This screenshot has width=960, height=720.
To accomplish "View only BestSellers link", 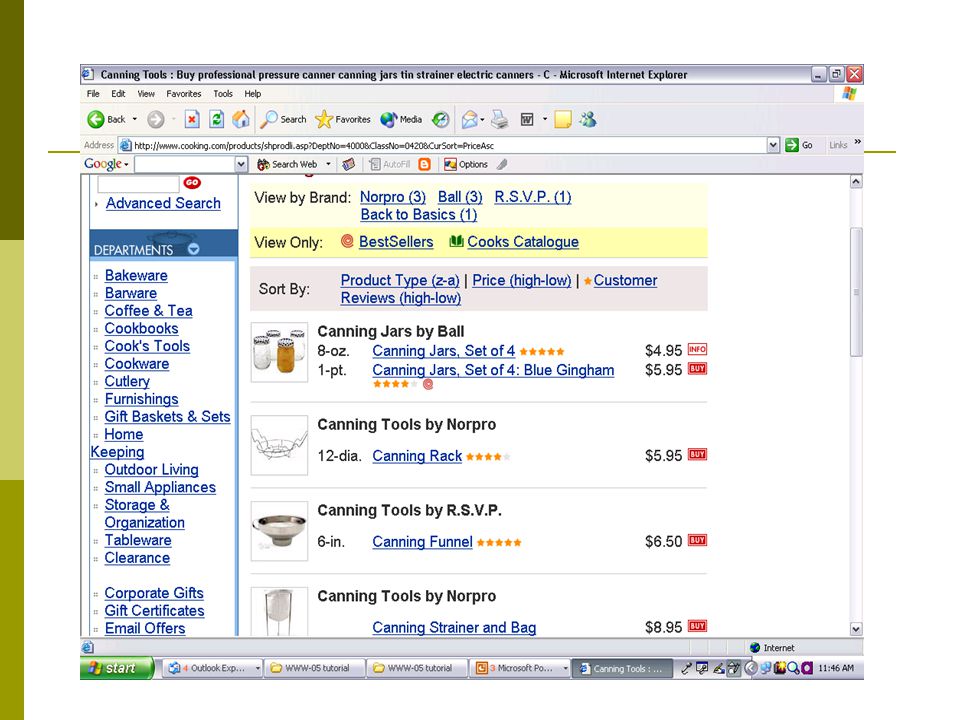I will point(396,242).
